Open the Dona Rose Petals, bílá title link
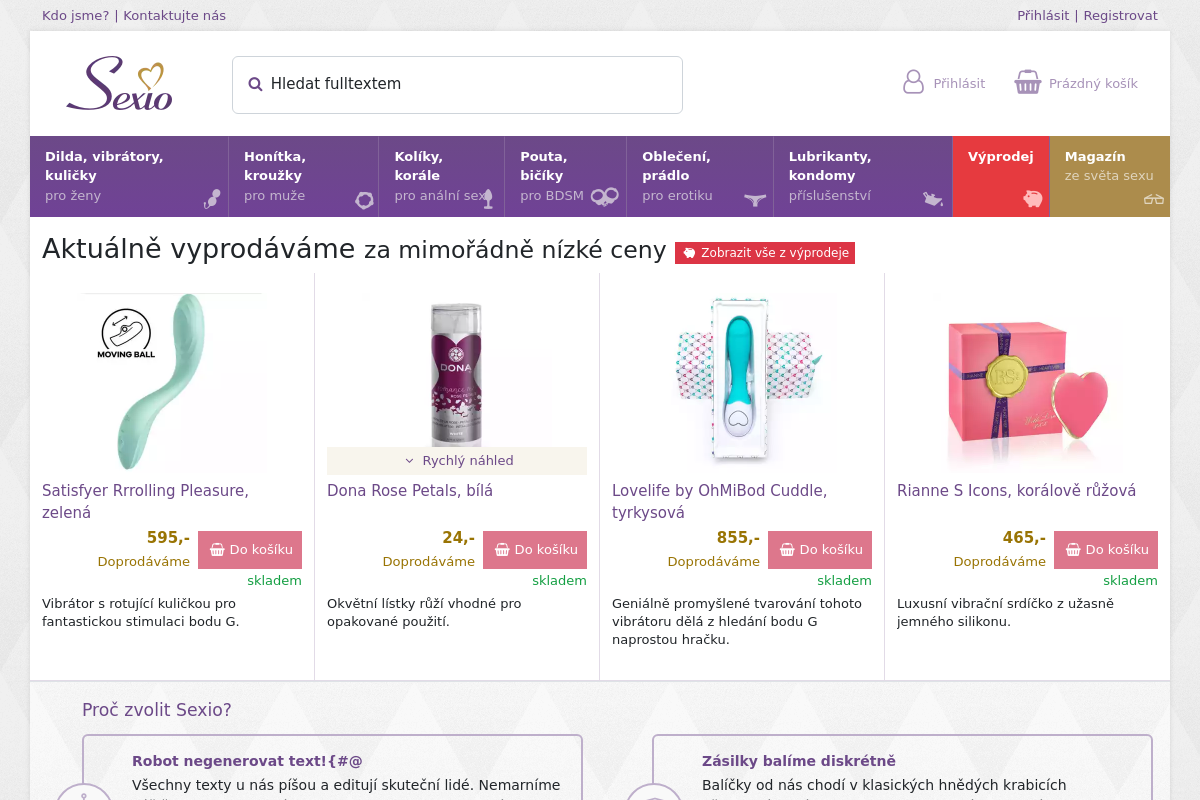Screen dimensions: 1200x800 tap(410, 491)
